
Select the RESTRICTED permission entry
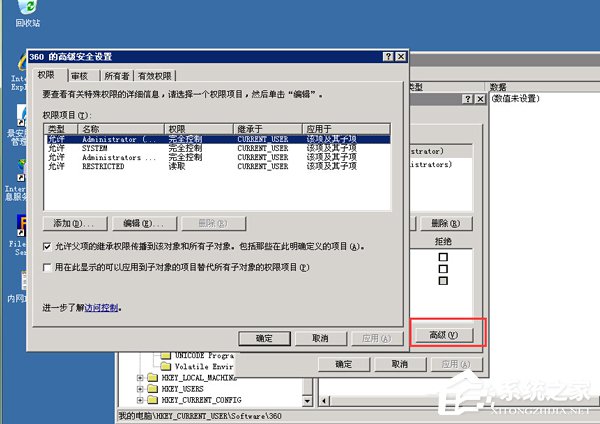click(104, 167)
